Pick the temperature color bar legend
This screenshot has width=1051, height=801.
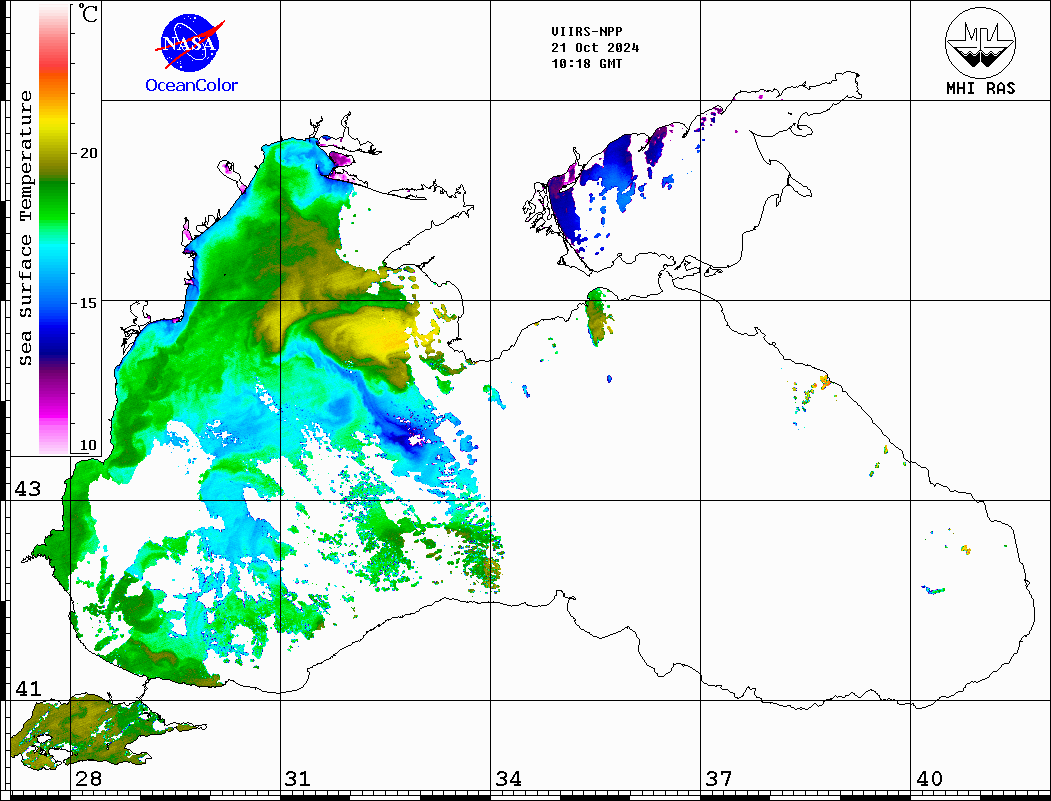[54, 229]
